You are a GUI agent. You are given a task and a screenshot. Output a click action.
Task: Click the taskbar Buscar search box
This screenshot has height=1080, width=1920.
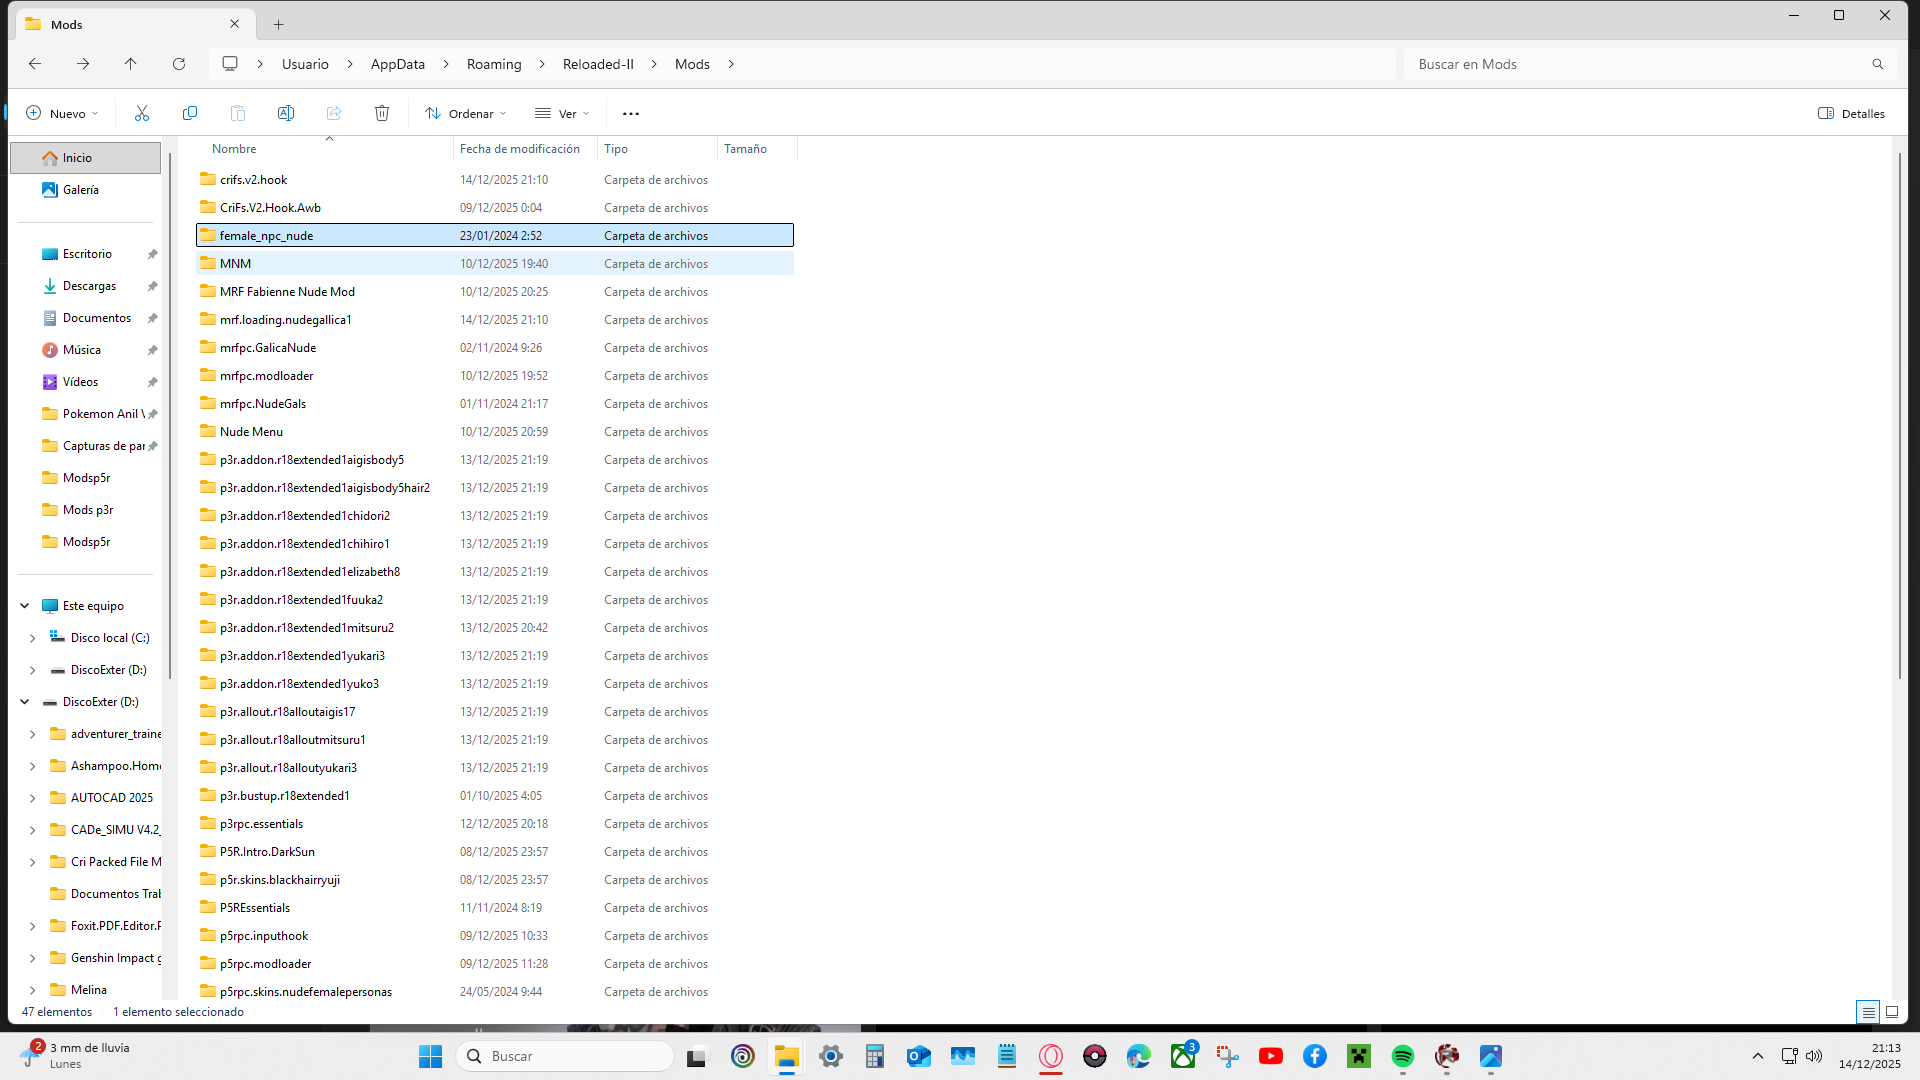click(x=566, y=1056)
